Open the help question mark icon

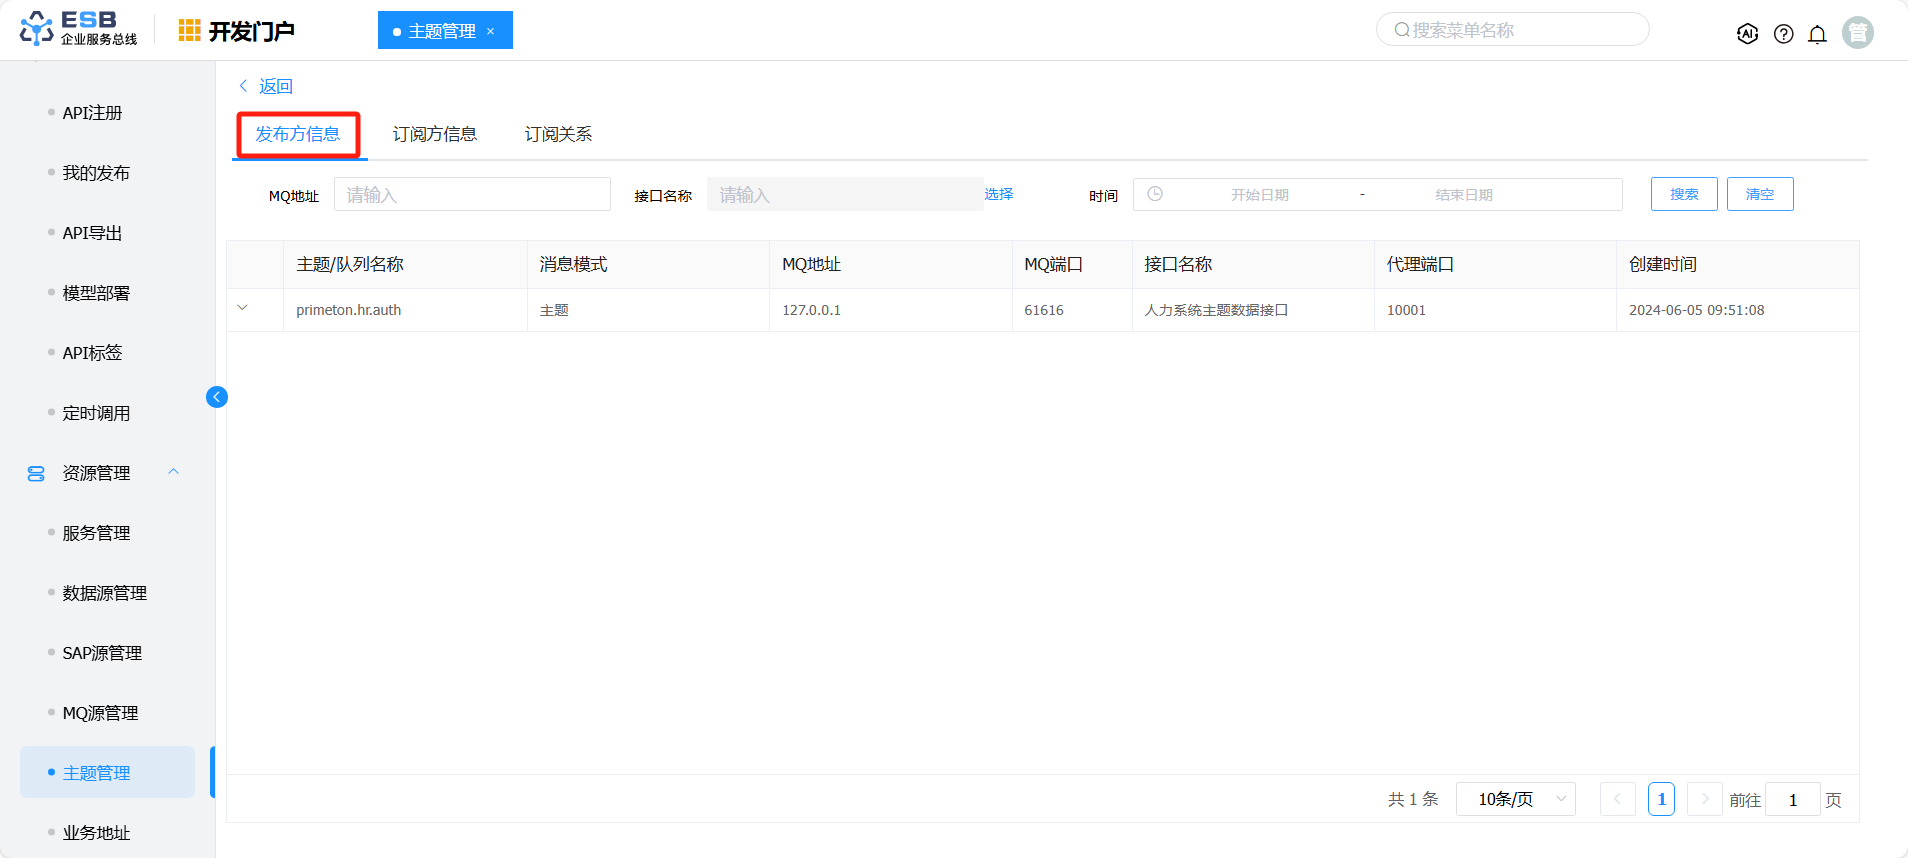1783,34
